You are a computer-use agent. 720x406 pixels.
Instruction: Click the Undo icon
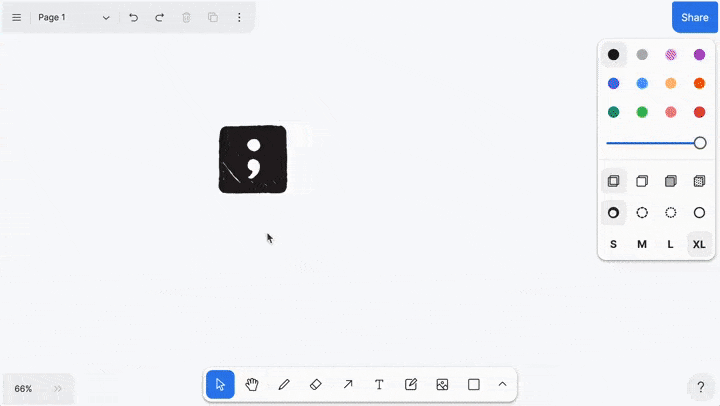click(x=134, y=18)
